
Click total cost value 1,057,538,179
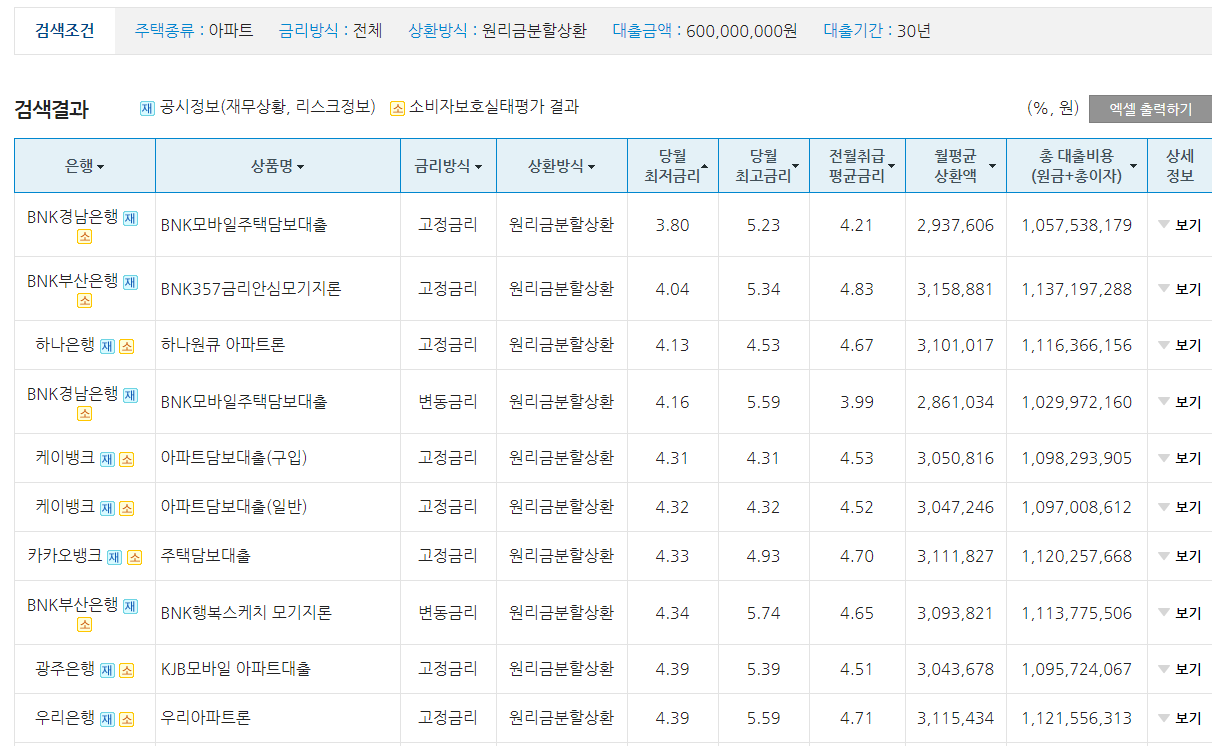(x=1077, y=225)
